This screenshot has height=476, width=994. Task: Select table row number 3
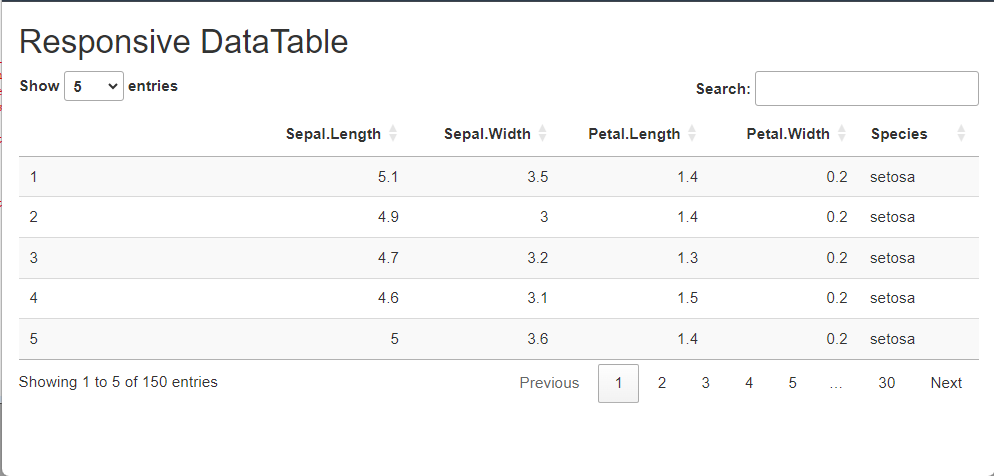click(x=34, y=258)
